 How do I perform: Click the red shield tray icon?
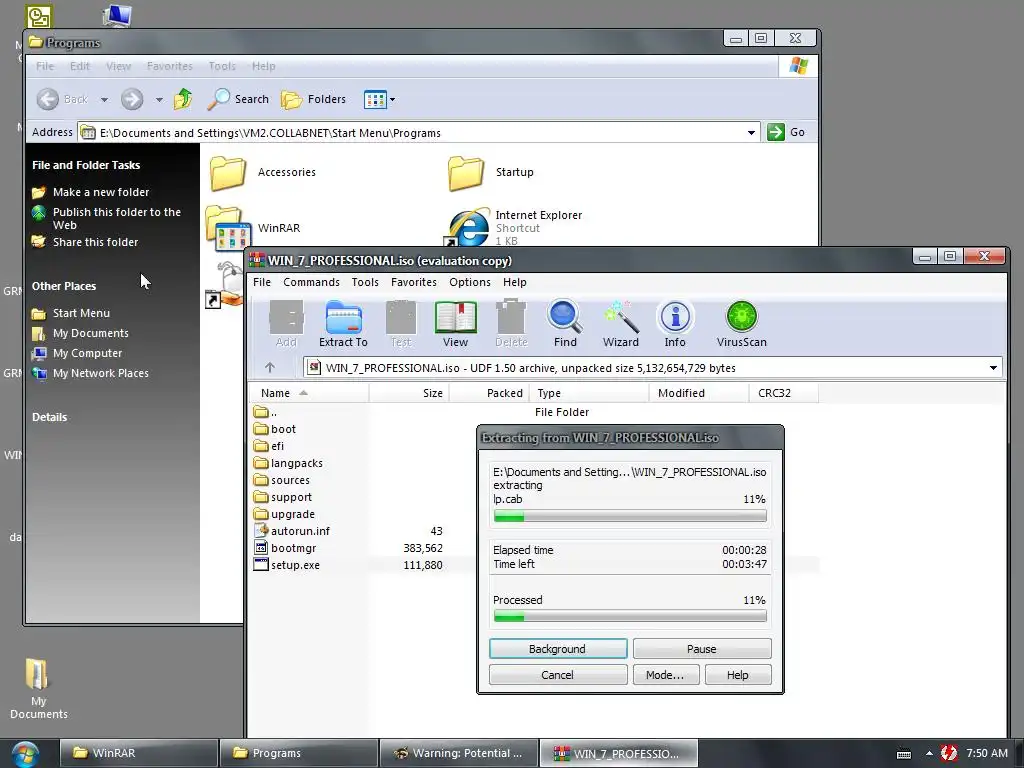point(949,753)
